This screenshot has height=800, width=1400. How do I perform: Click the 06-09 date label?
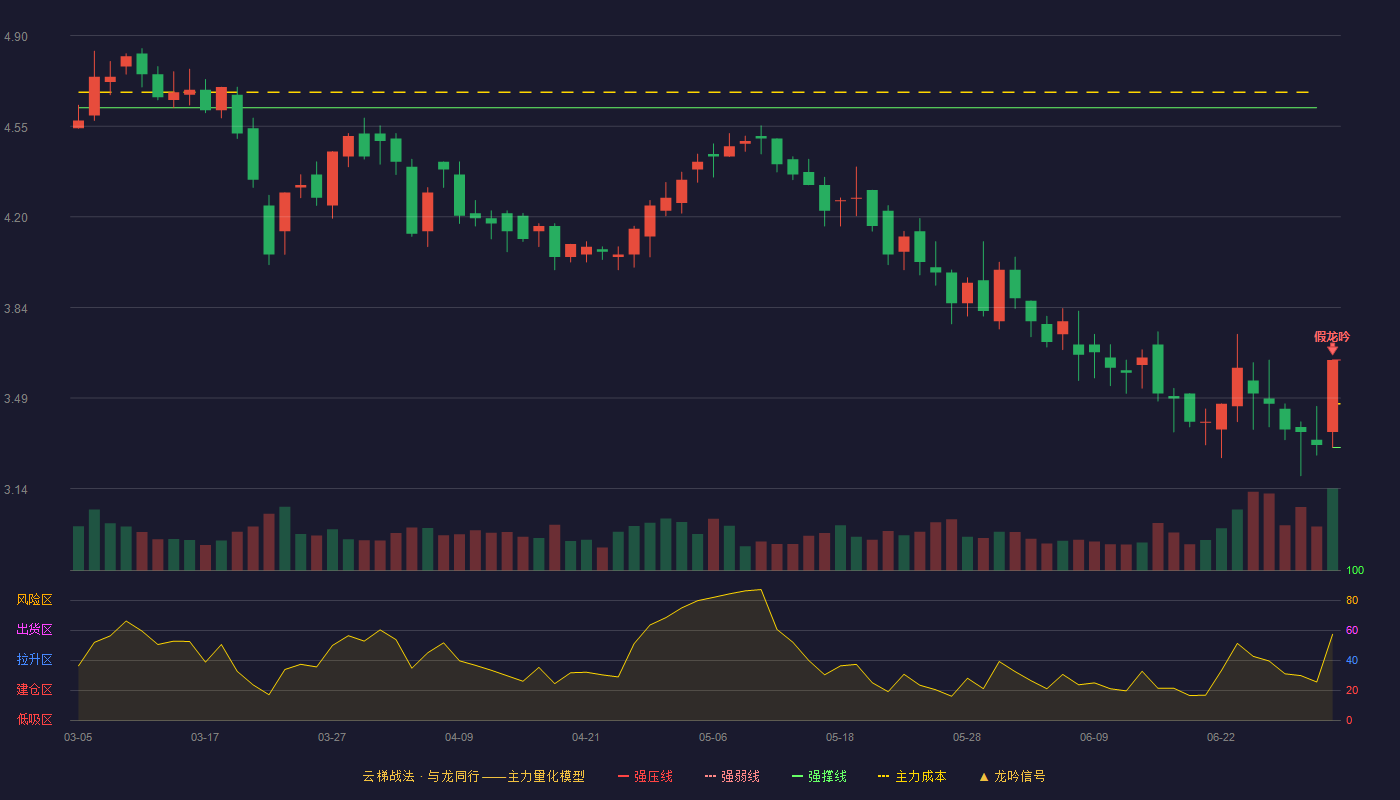[1094, 737]
